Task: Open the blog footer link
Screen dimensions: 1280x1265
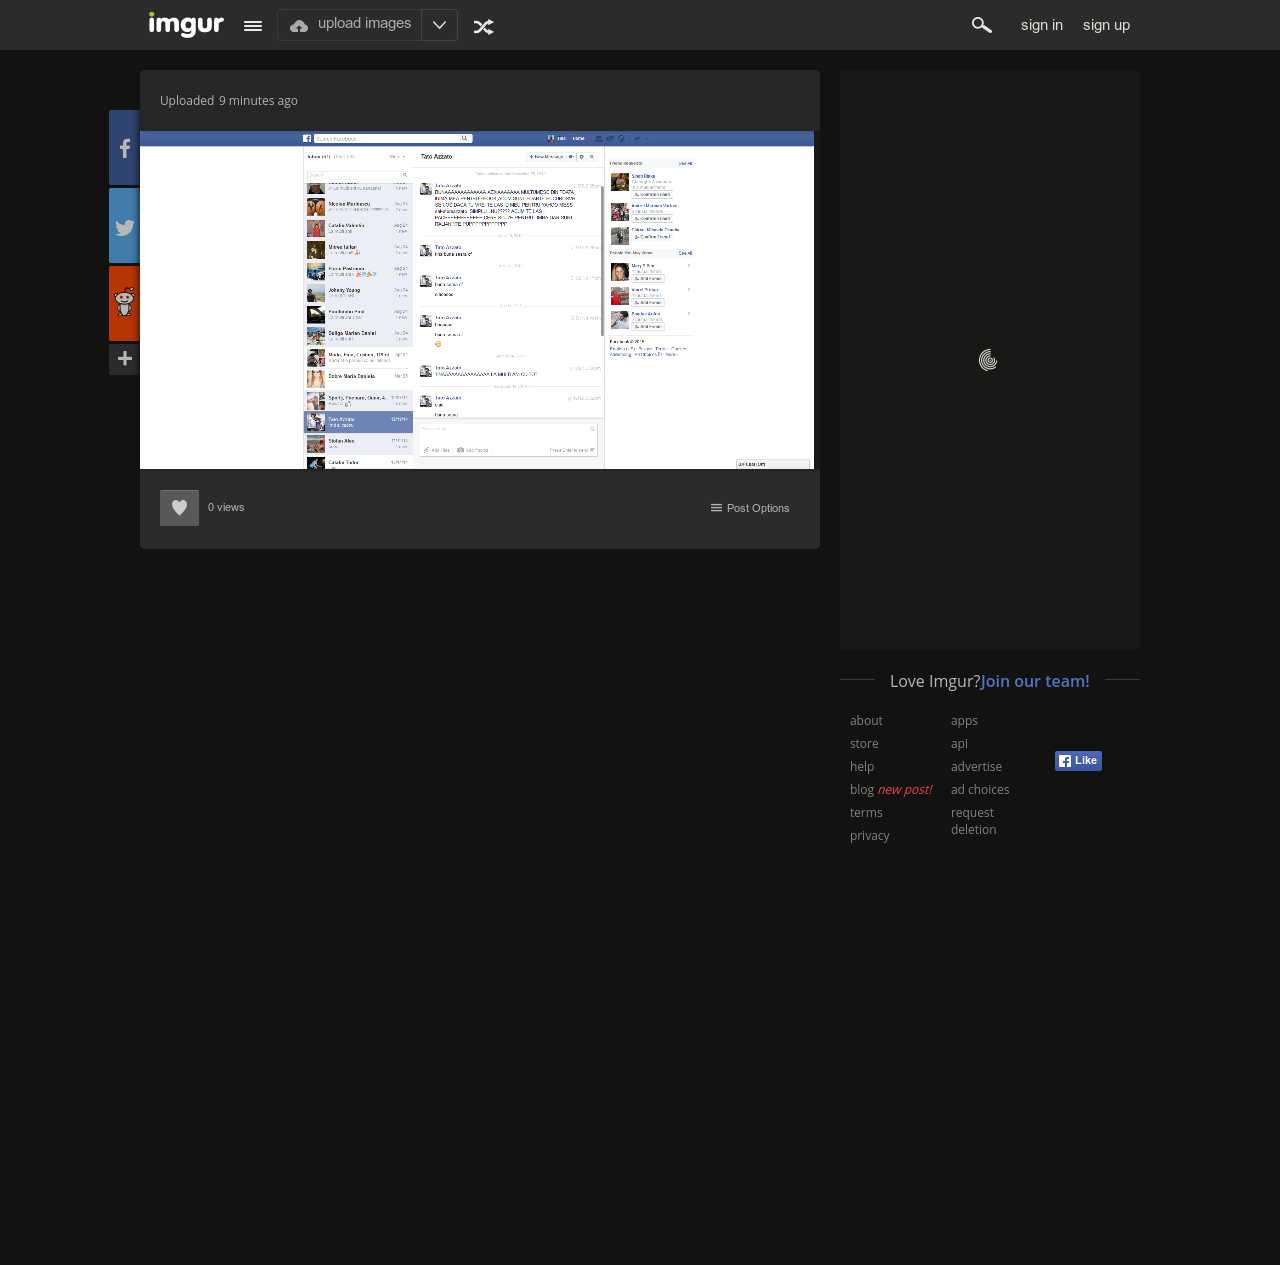Action: click(x=862, y=790)
